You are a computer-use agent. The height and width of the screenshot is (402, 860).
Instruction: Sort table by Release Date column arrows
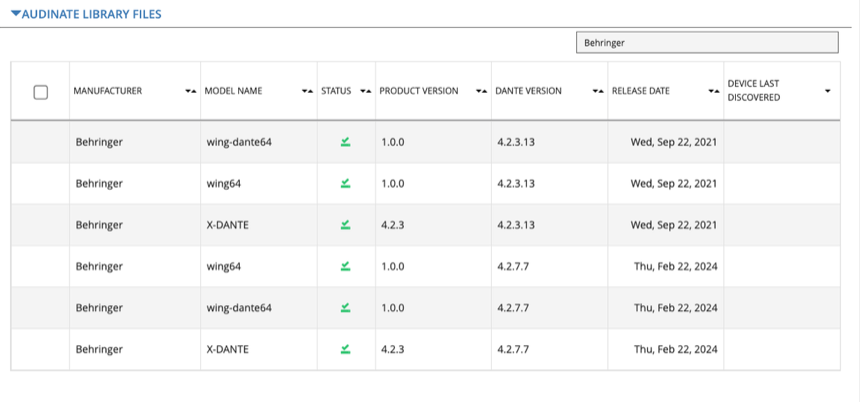point(714,92)
